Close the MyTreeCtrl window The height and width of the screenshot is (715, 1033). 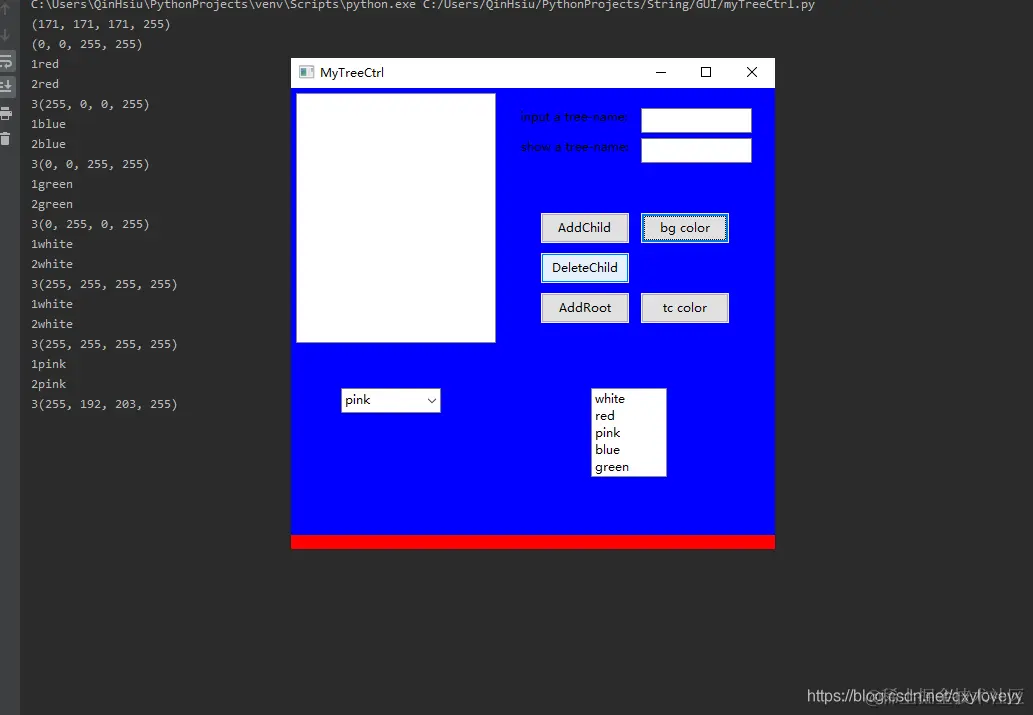pos(752,72)
